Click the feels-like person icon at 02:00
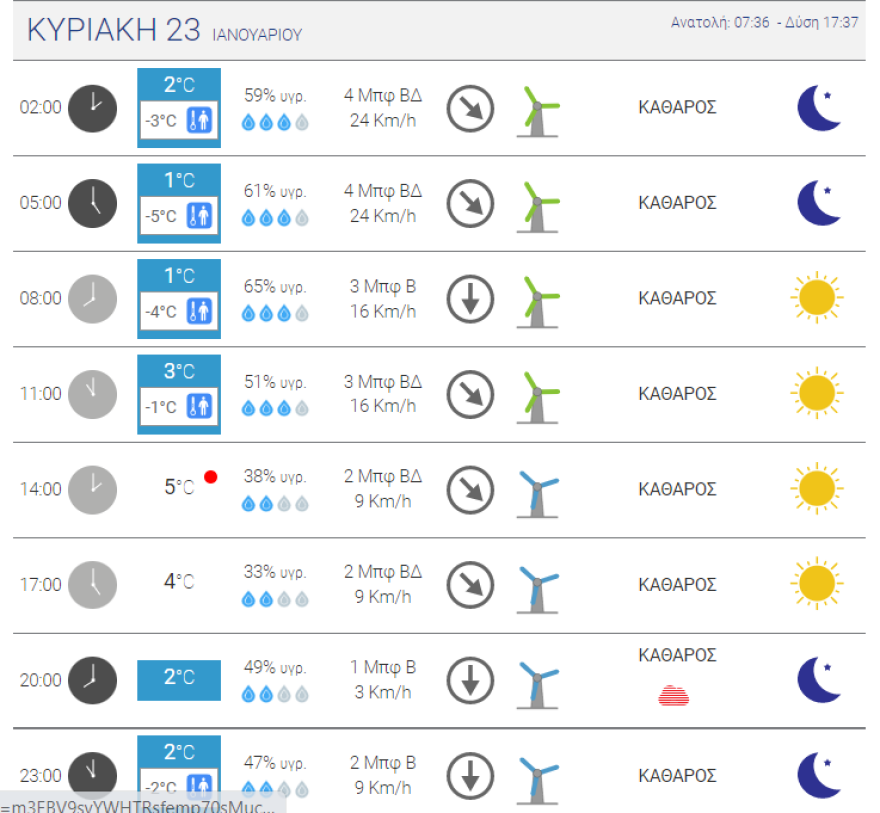Screen dimensions: 880x813 201,121
